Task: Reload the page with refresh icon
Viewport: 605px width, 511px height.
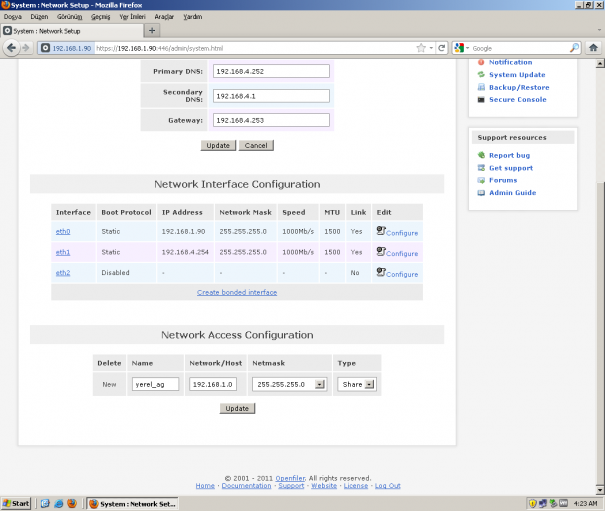Action: [x=442, y=48]
